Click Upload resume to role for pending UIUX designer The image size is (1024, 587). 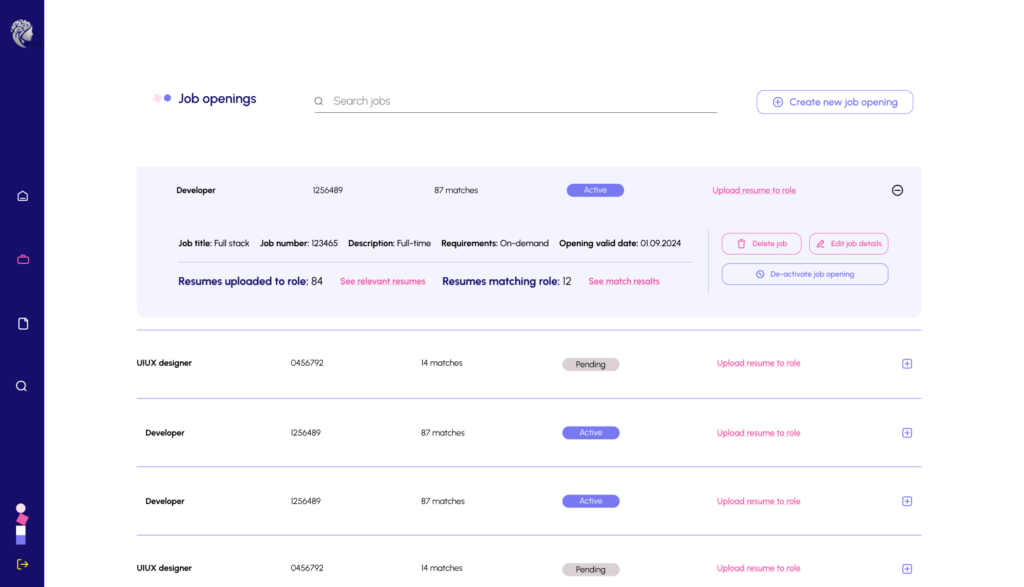tap(758, 364)
